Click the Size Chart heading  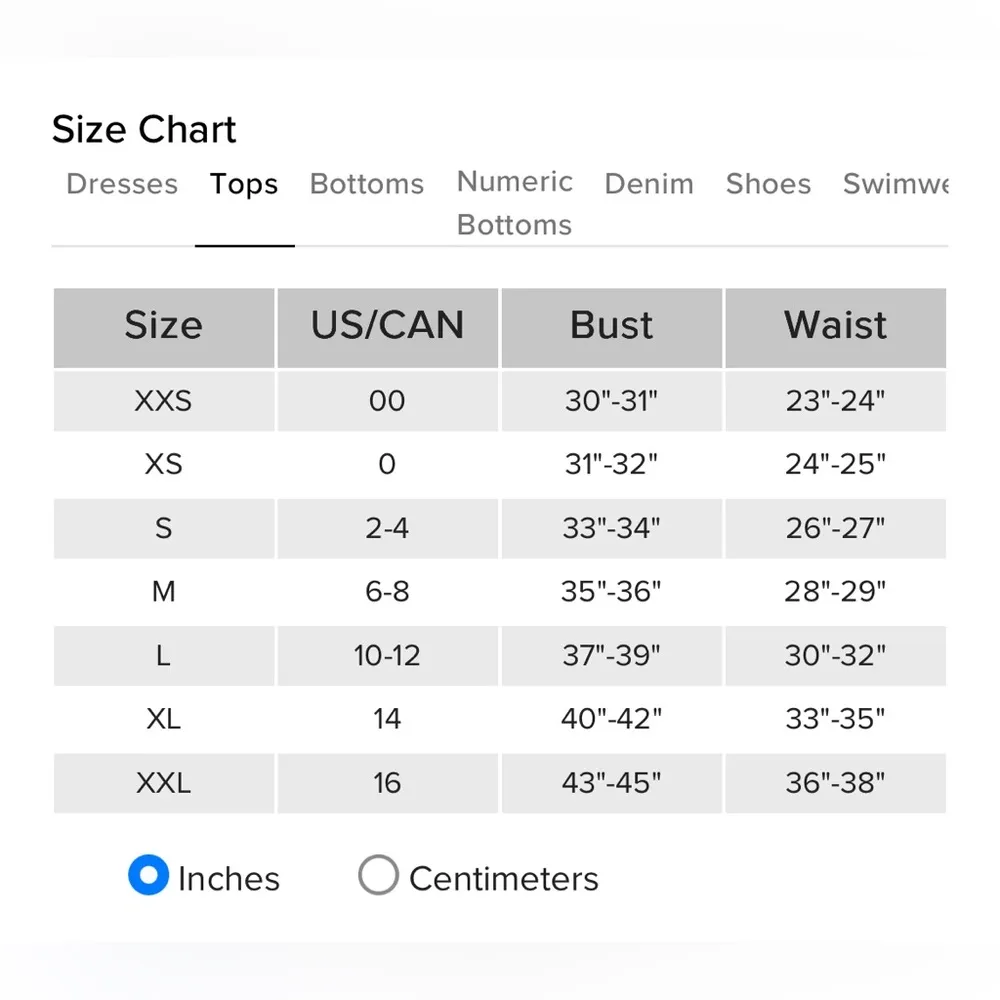point(144,130)
